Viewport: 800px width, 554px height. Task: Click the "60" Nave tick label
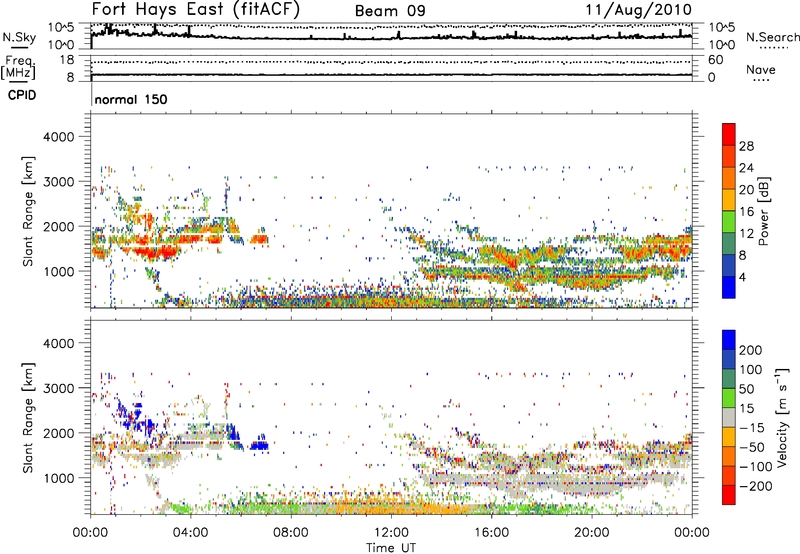(x=715, y=60)
